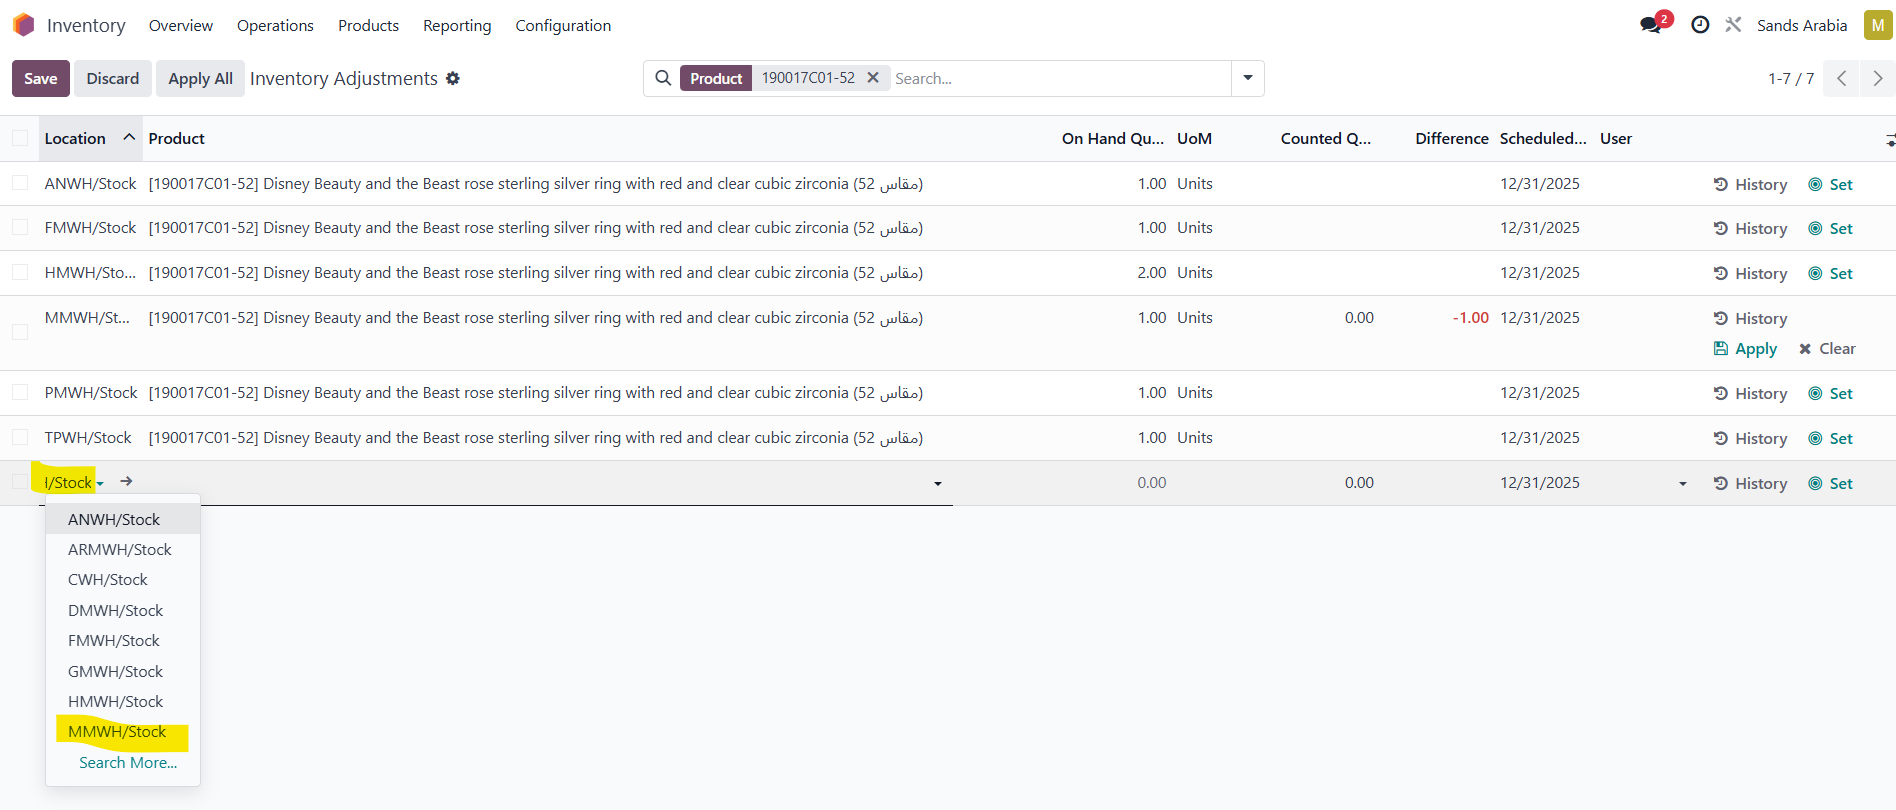The image size is (1896, 810).
Task: Choose MMWH/Stock from the location list
Action: click(x=123, y=732)
